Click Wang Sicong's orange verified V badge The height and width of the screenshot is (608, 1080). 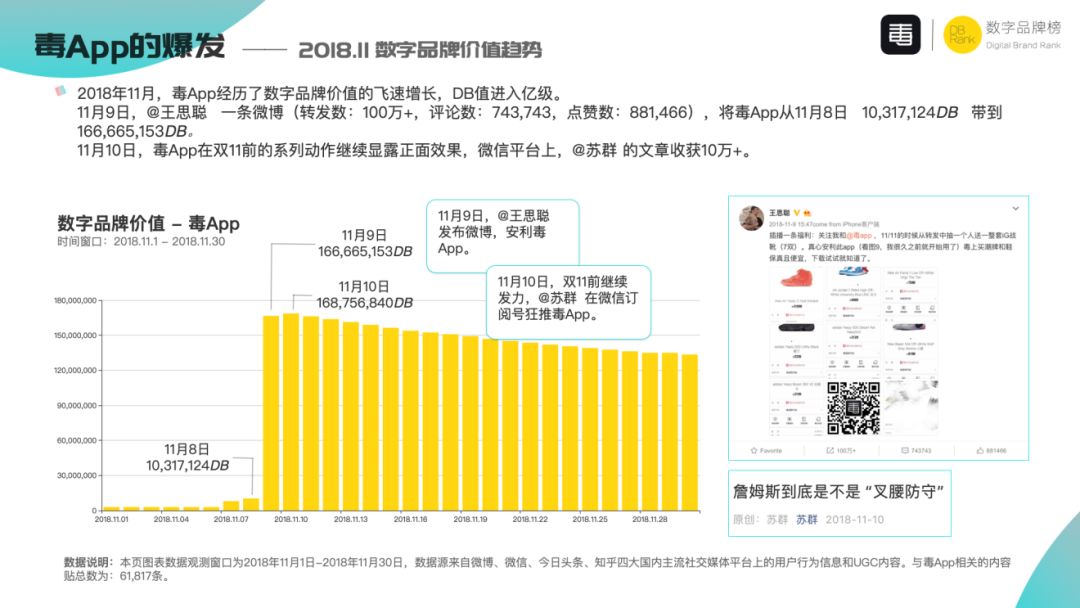point(796,212)
